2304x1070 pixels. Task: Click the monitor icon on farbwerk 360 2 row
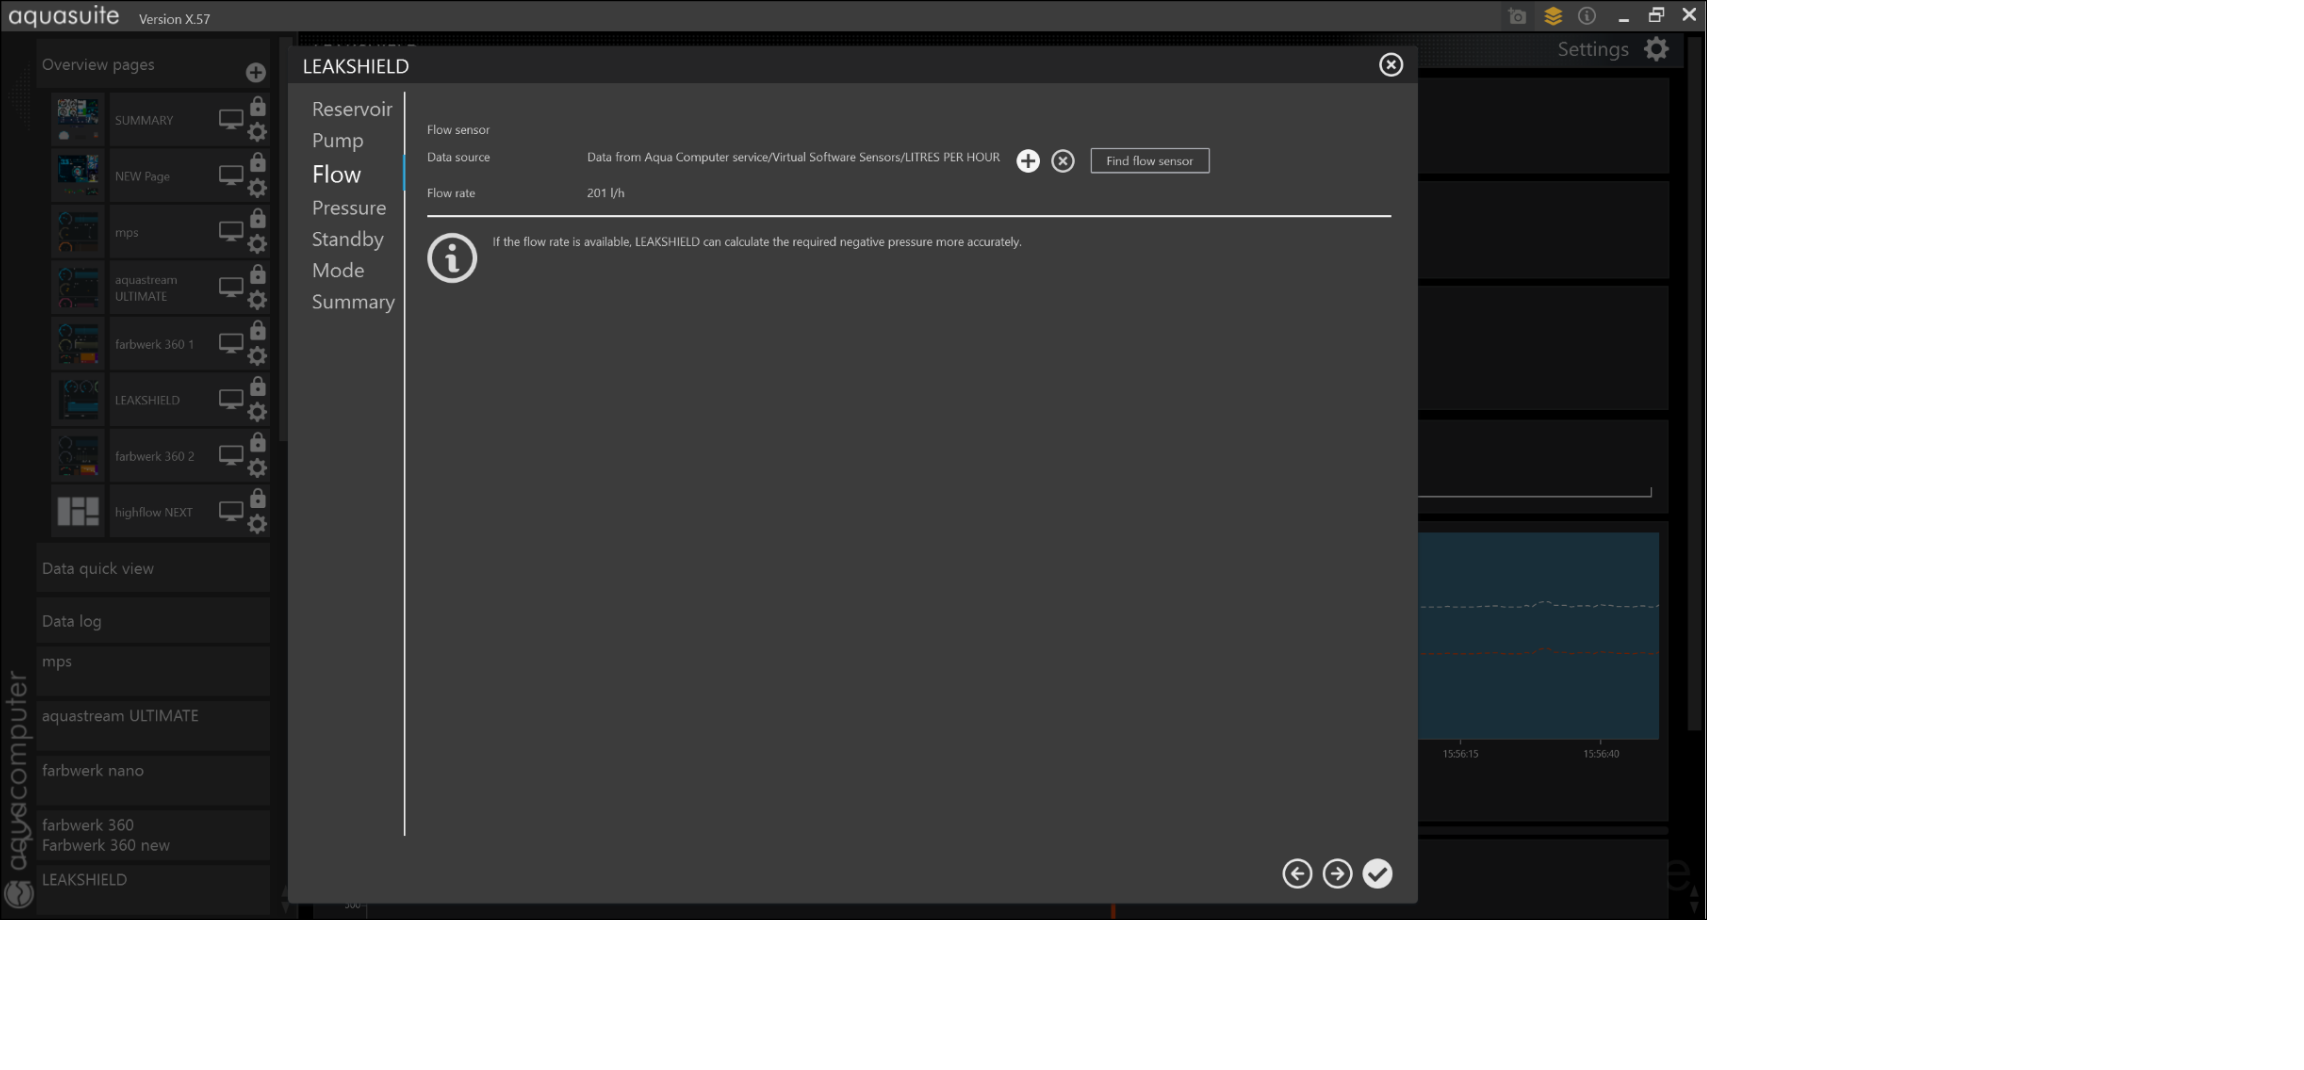tap(231, 456)
